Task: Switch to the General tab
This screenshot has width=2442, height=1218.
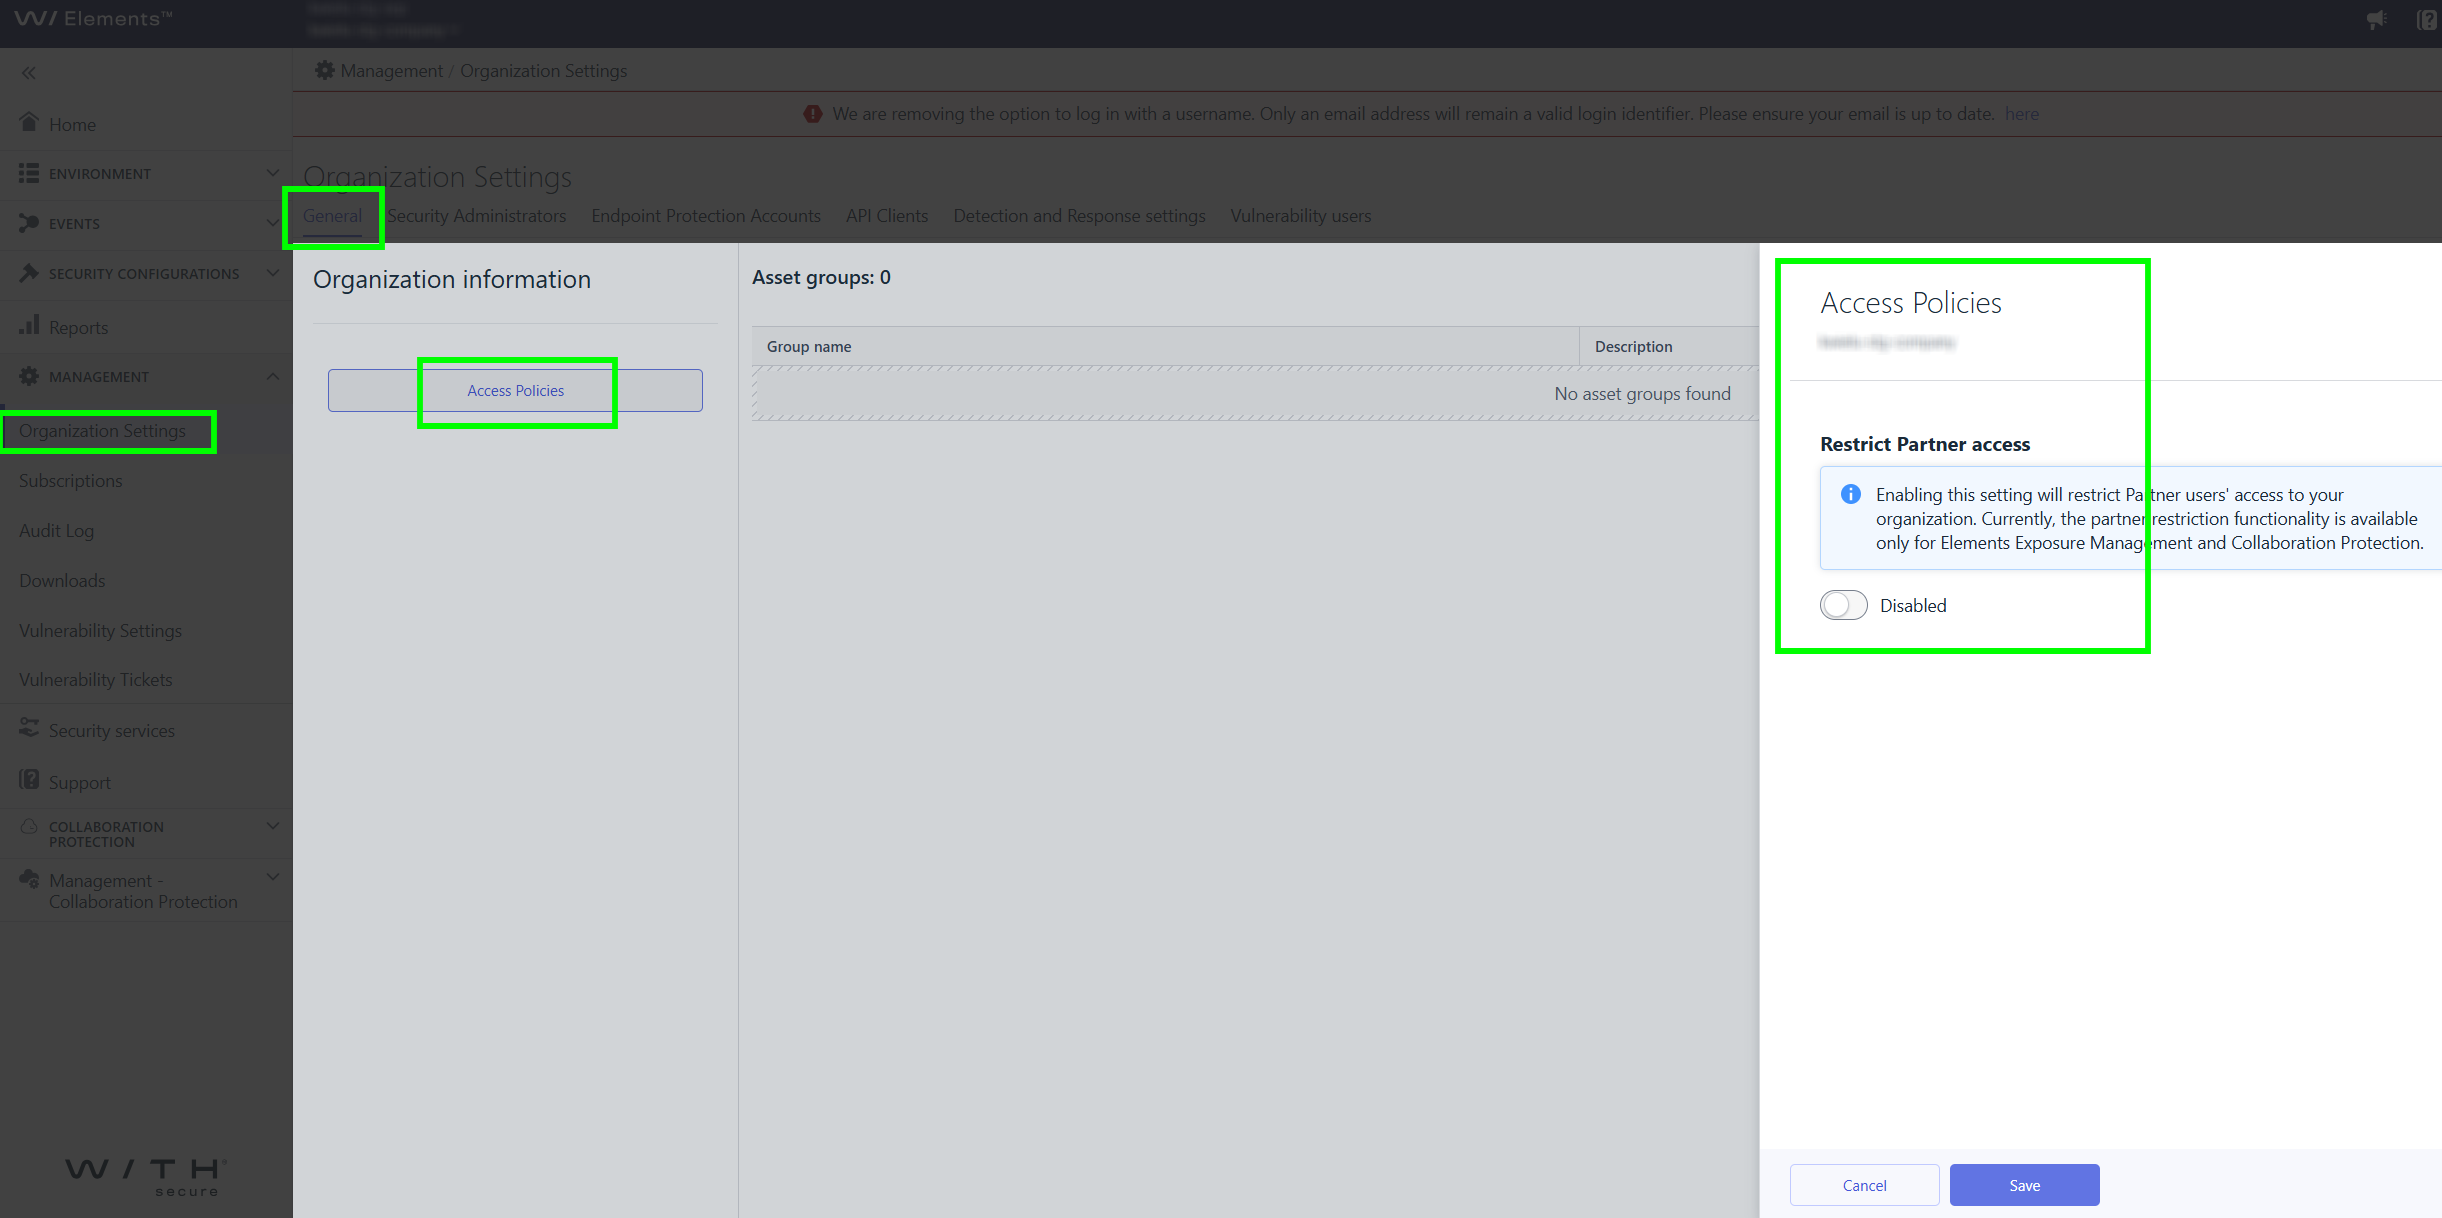Action: 332,216
